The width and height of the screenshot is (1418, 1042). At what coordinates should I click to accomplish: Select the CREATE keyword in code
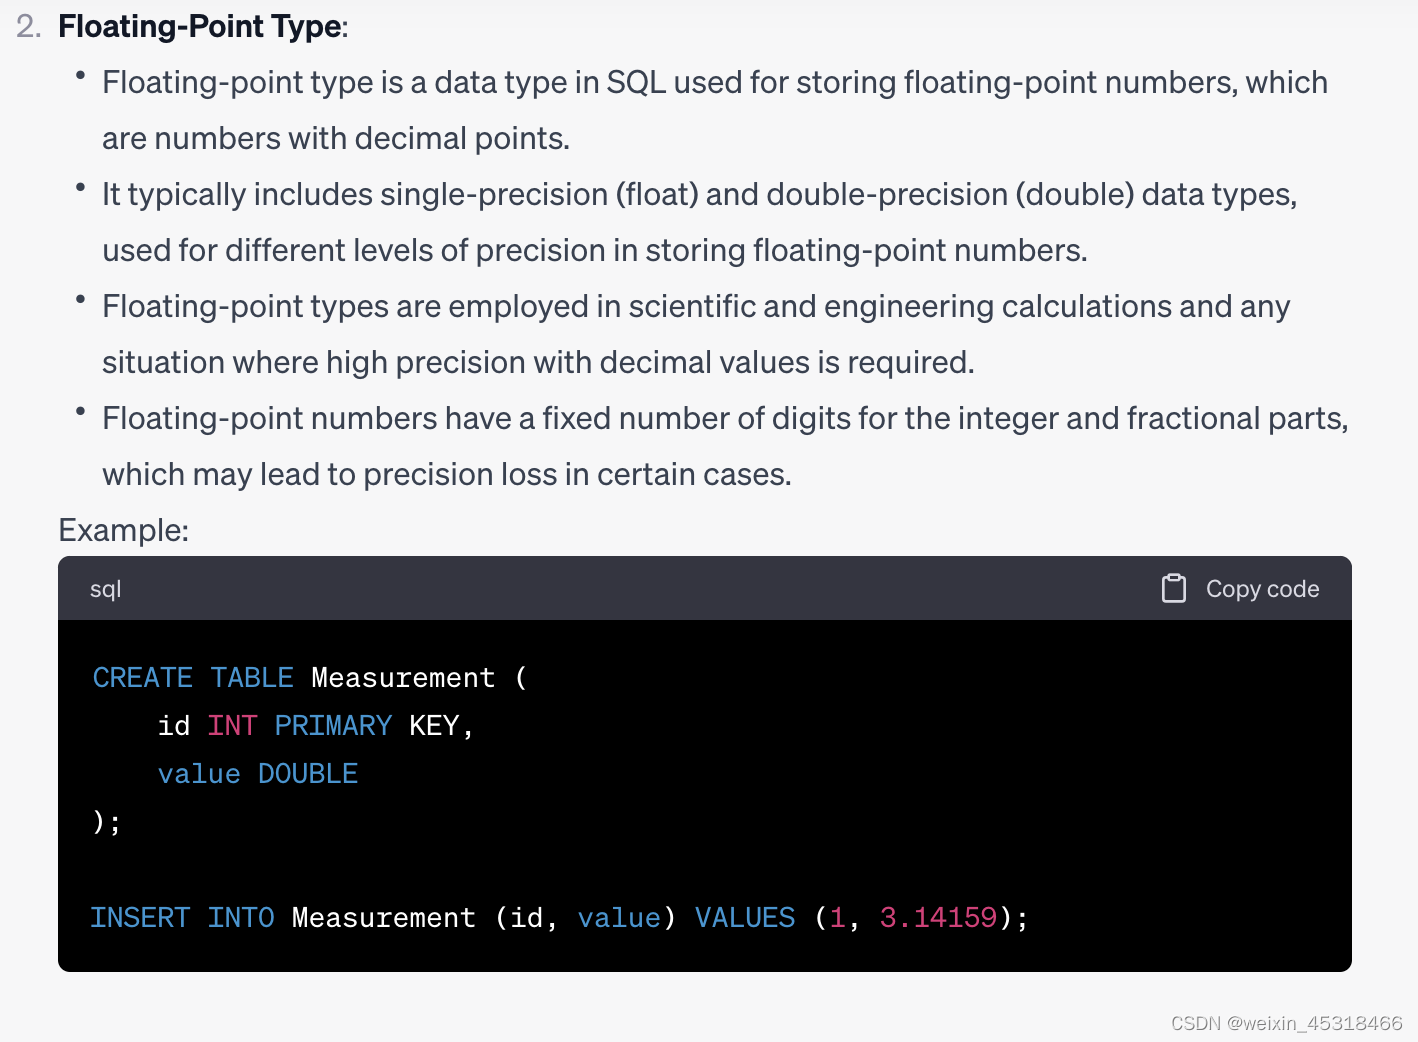pos(142,677)
